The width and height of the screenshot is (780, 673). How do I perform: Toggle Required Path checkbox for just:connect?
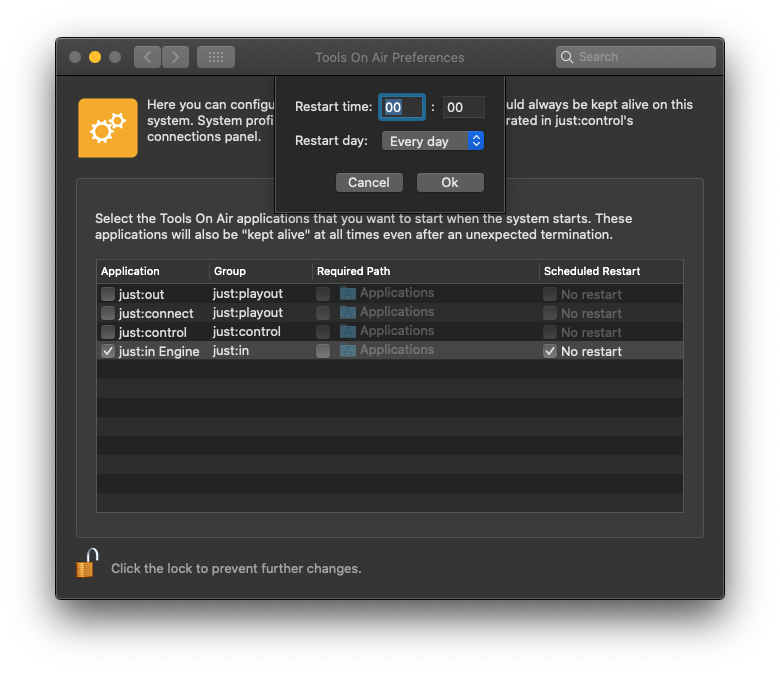point(323,313)
